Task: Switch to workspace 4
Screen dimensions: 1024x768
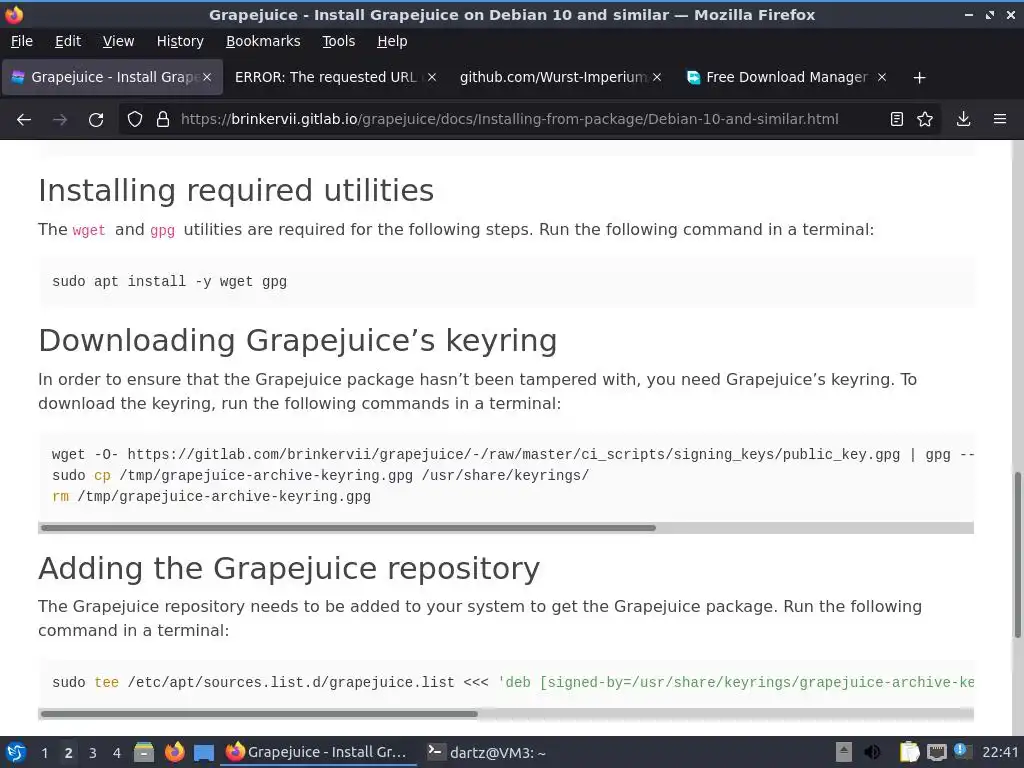Action: tap(117, 753)
